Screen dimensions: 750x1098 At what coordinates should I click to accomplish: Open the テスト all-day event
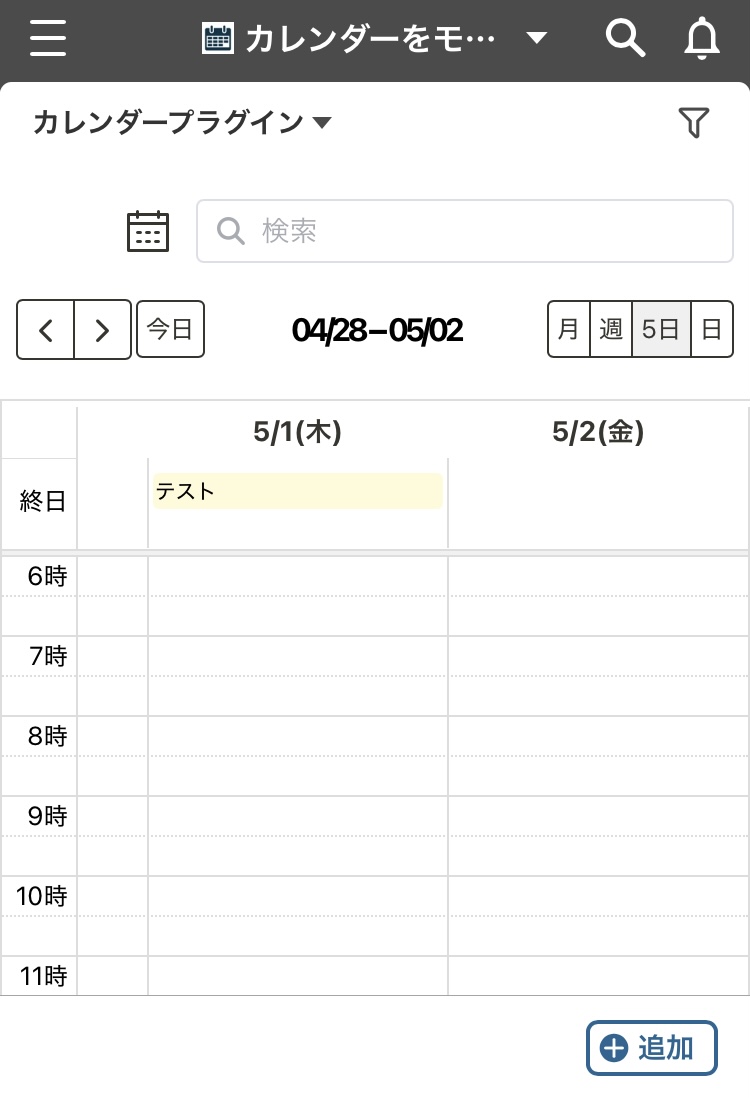tap(298, 491)
